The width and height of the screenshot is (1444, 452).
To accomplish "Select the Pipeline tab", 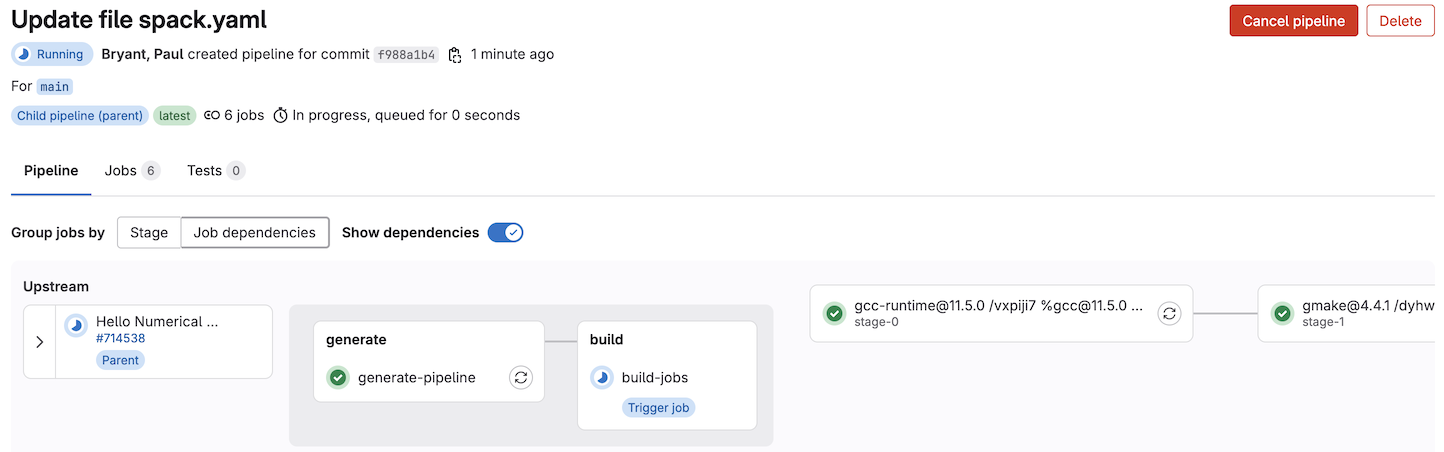I will (51, 171).
